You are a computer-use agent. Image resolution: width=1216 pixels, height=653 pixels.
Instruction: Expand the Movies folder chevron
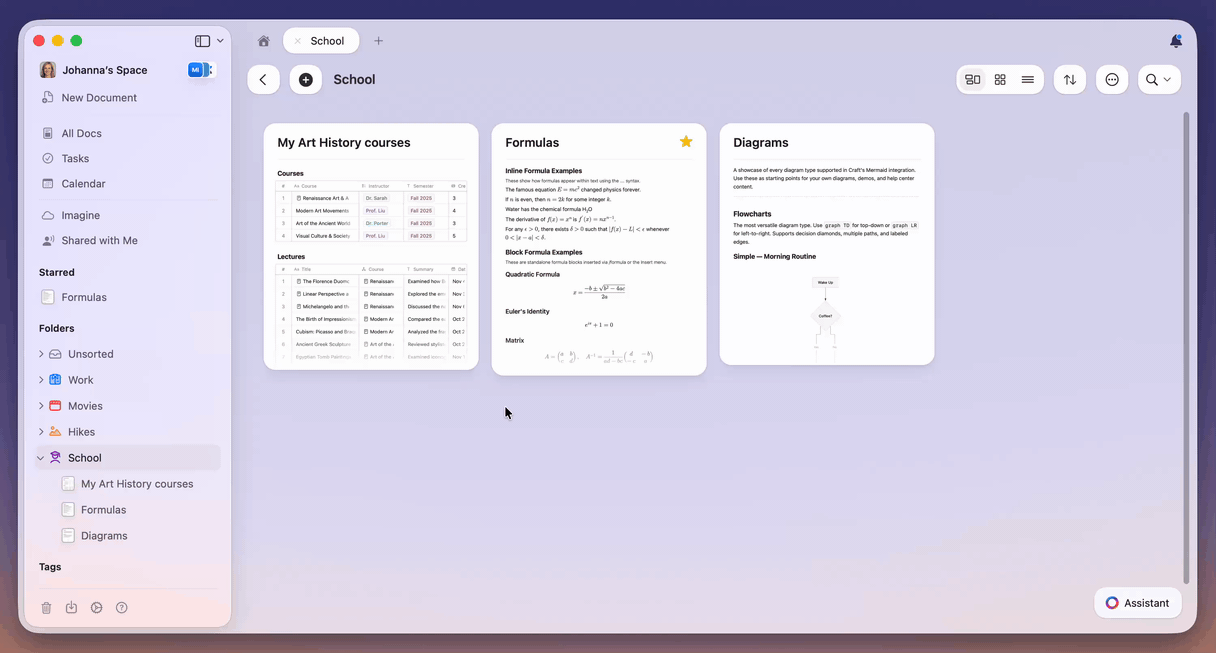[41, 406]
